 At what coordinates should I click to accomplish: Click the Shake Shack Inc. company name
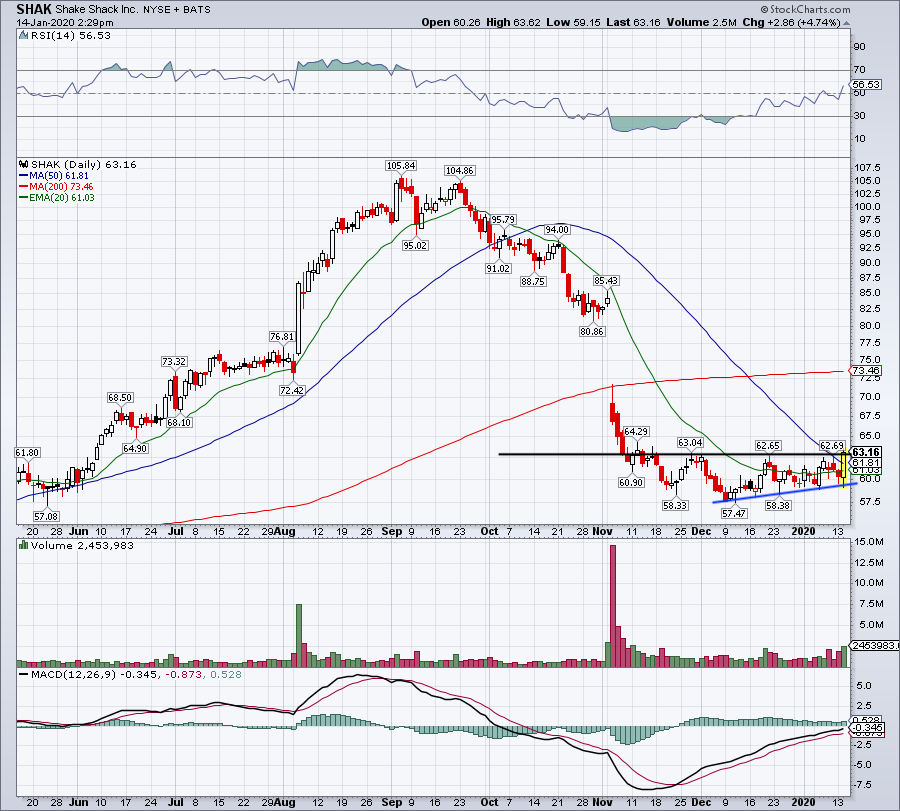[97, 10]
